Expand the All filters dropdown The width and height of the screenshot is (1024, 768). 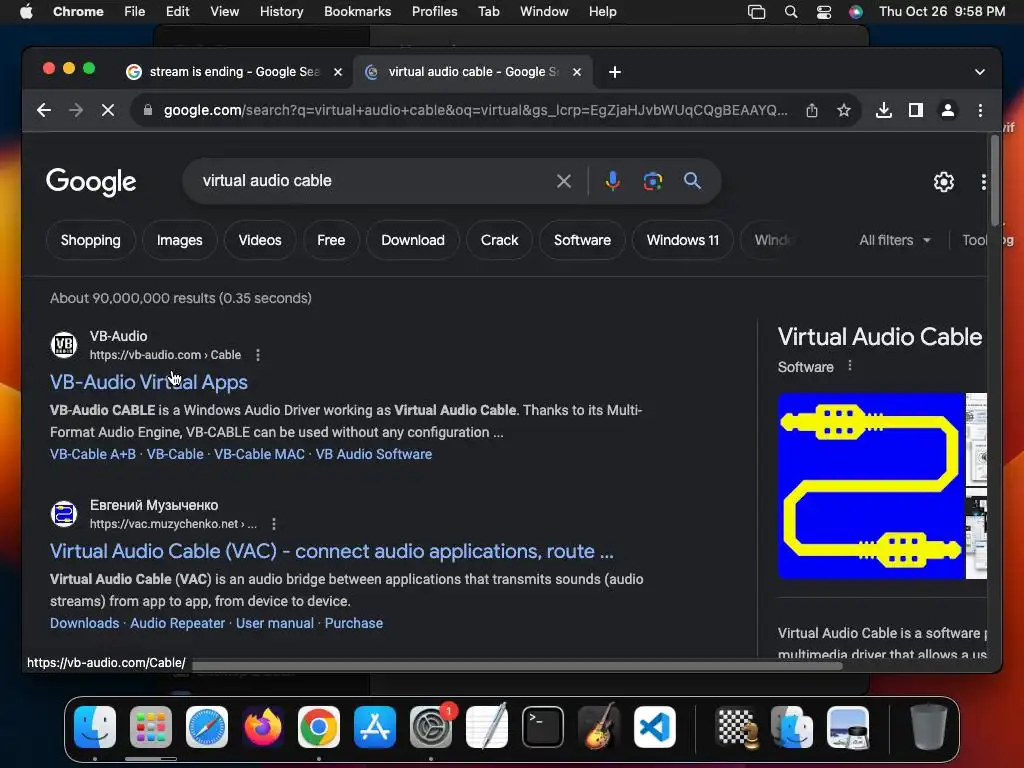click(894, 240)
